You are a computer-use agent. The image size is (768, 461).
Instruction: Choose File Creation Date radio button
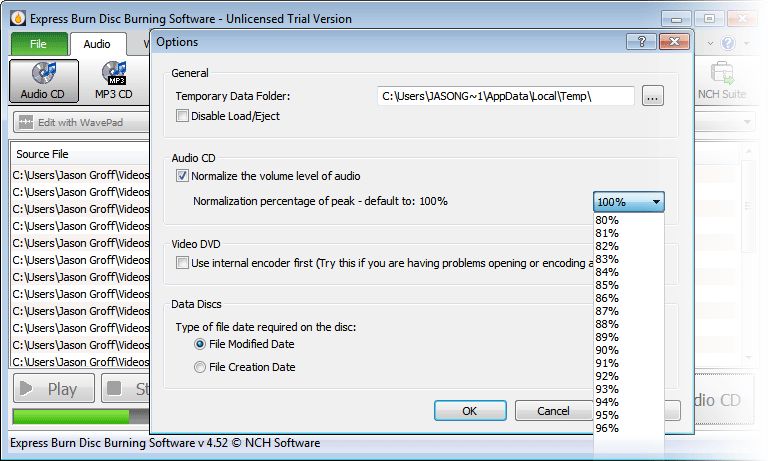pos(200,367)
